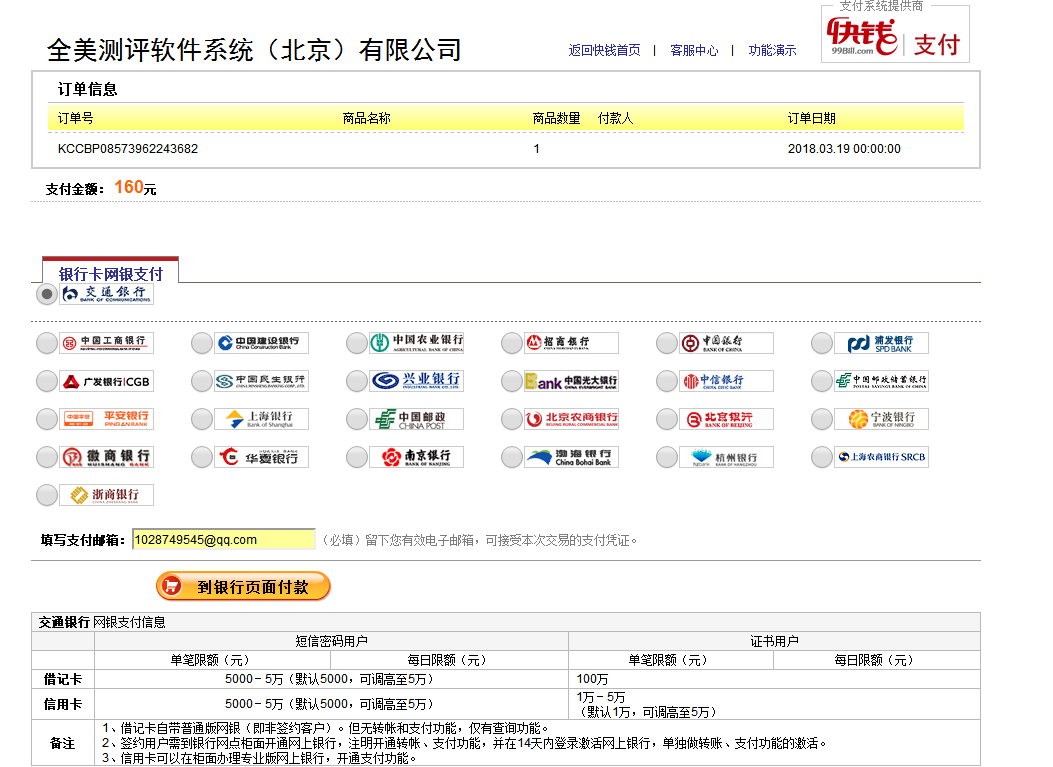1053x767 pixels.
Task: Click the 北京农商银行 logo
Action: point(571,419)
